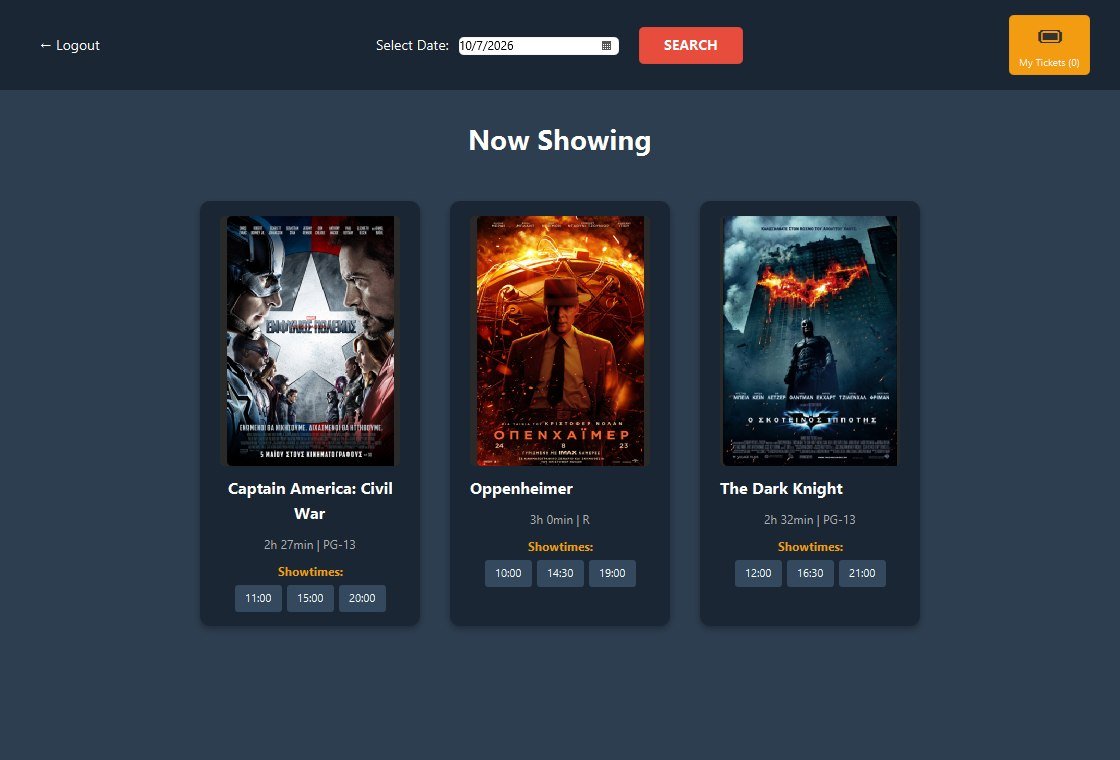This screenshot has width=1120, height=760.
Task: Pick the 16:30 Dark Knight showtime
Action: (x=810, y=573)
